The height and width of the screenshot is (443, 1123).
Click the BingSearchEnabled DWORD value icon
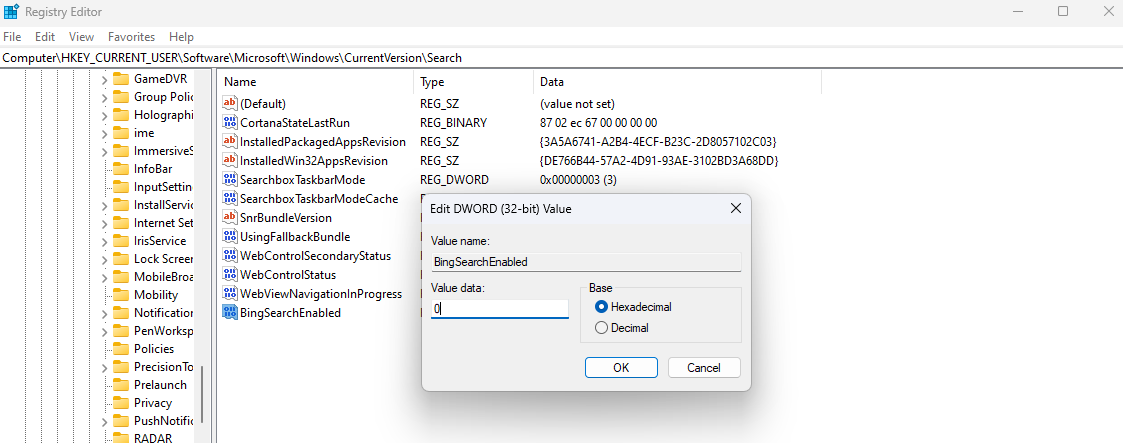229,313
